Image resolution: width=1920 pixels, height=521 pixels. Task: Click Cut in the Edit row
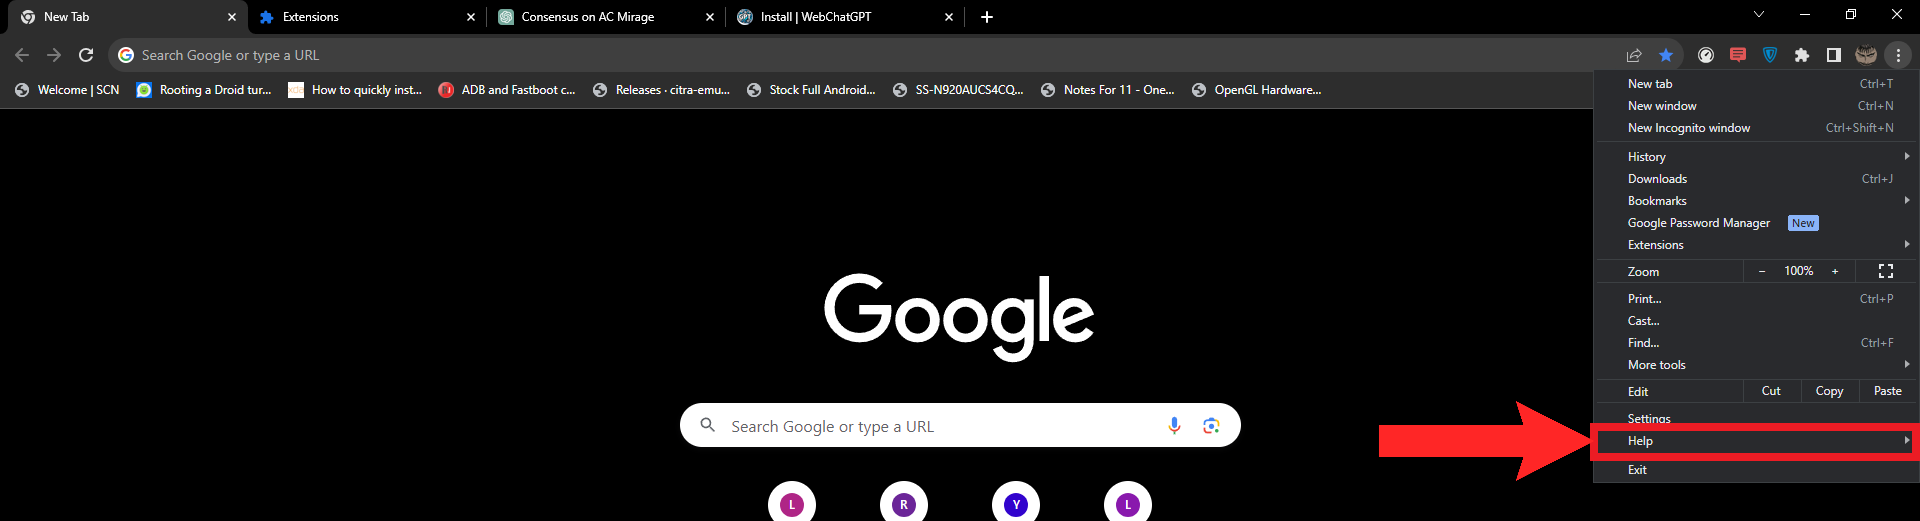(x=1772, y=391)
